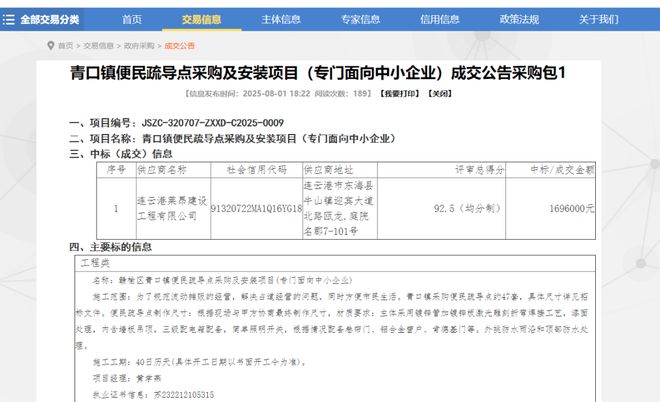The image size is (660, 402).
Task: Open the 全部交易分类 menu icon
Action: 8,19
